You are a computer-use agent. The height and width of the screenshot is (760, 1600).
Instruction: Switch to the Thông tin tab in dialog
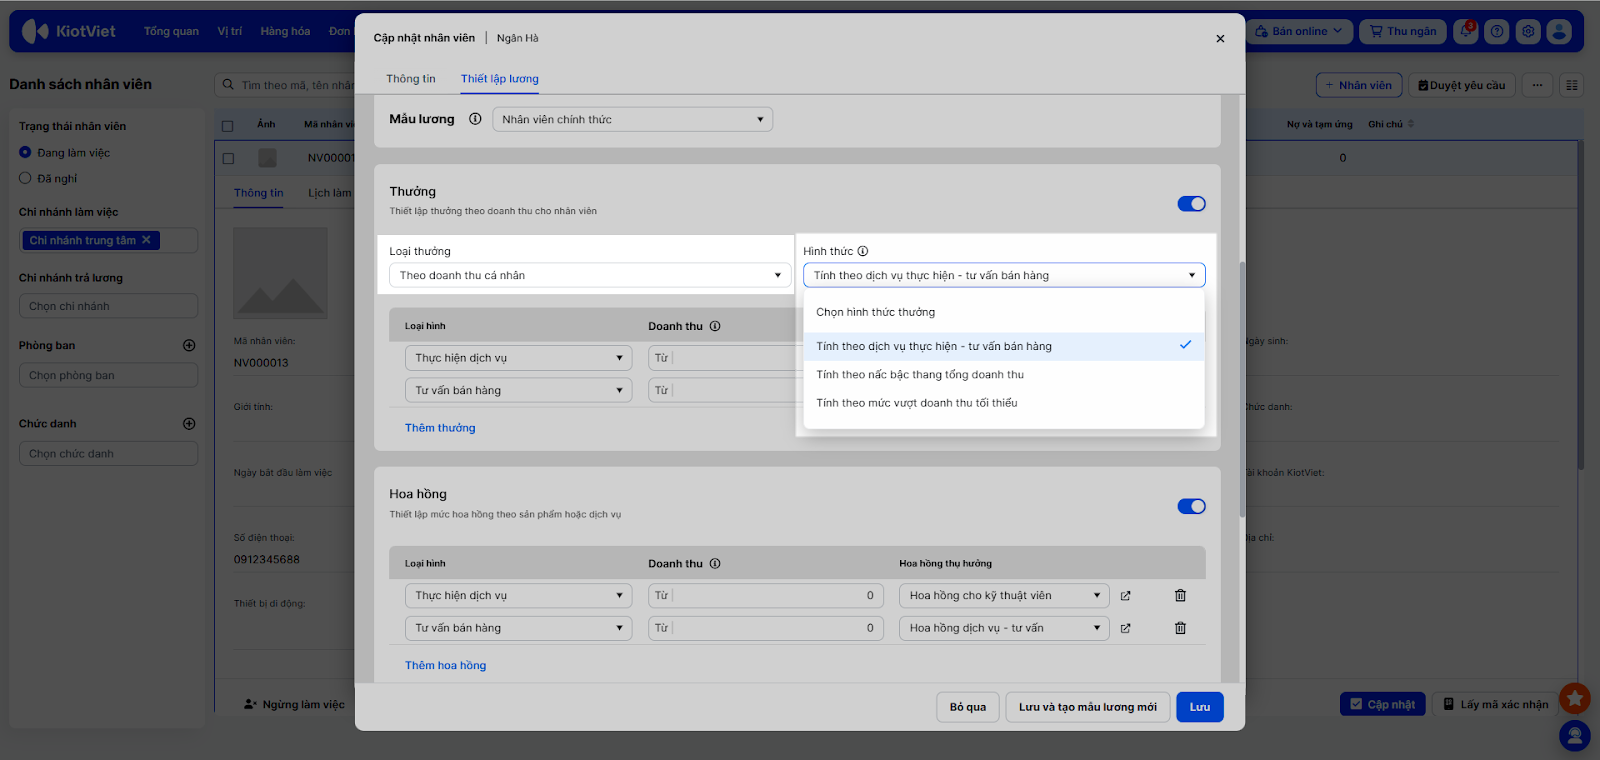coord(411,79)
